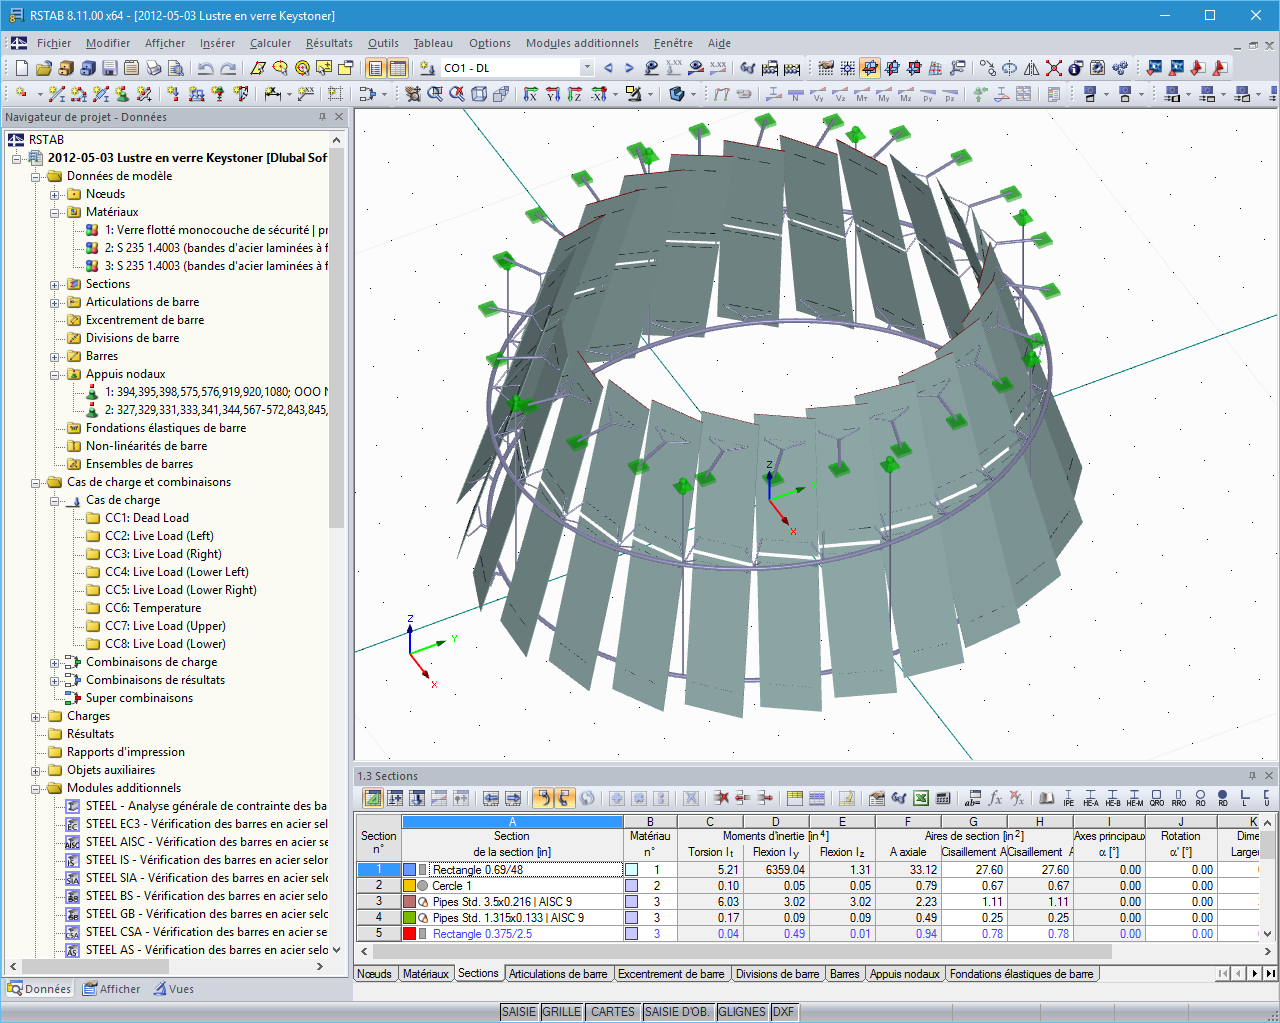Select row 3 Pipes Std. 3.5x0.216 section
This screenshot has width=1280, height=1023.
(x=510, y=901)
